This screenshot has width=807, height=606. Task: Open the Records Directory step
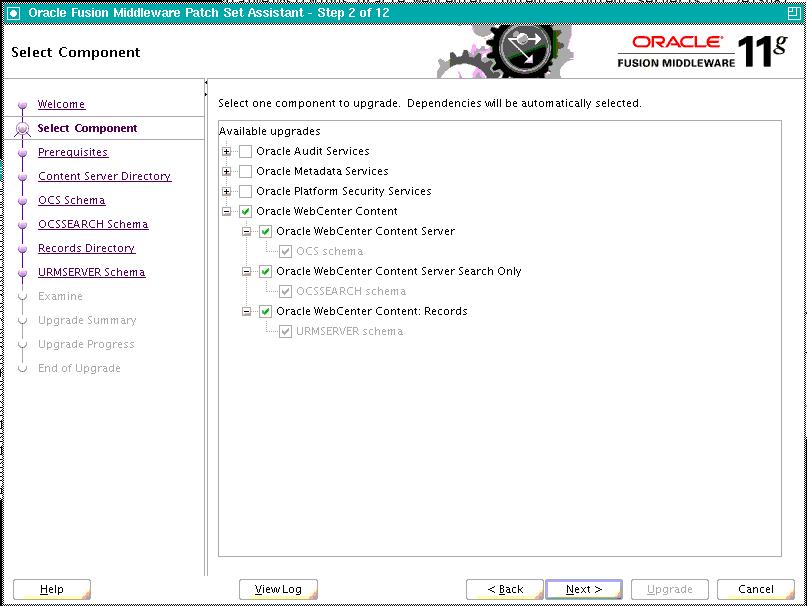click(86, 248)
